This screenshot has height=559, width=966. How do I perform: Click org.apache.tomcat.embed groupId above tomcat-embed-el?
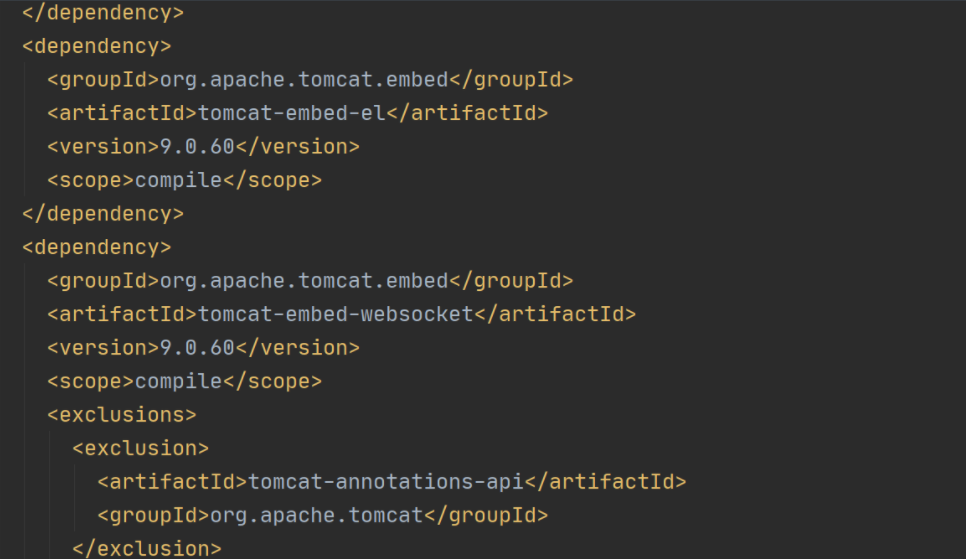pos(304,80)
